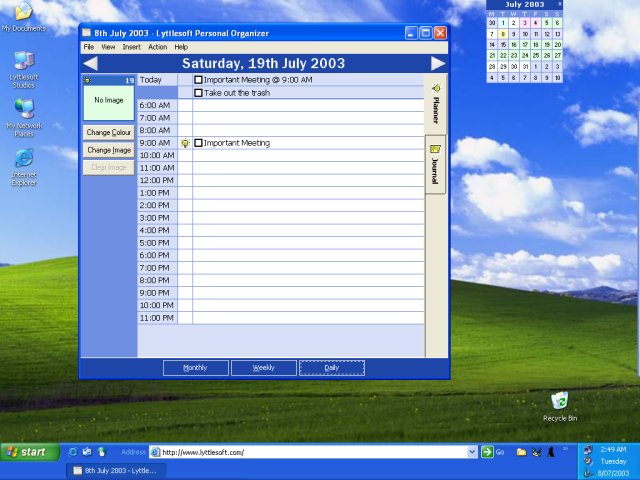Open the Action menu

click(x=158, y=47)
